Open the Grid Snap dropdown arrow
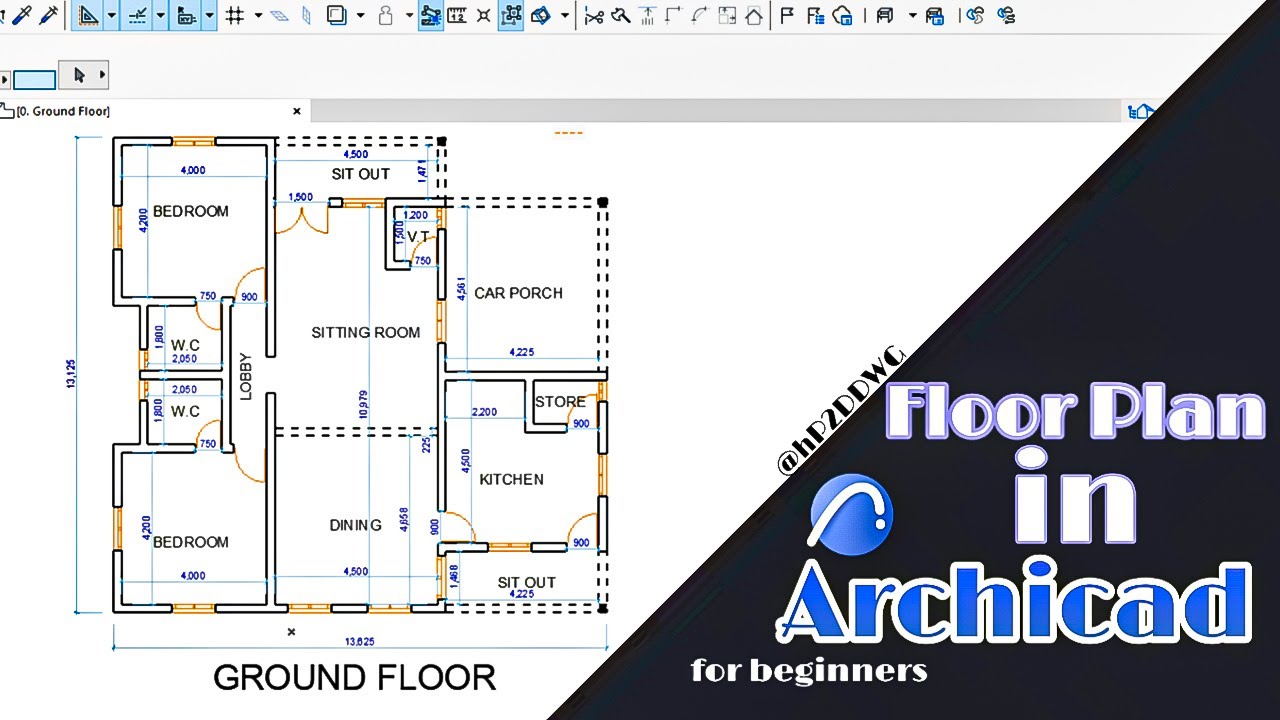The width and height of the screenshot is (1280, 720). point(258,15)
